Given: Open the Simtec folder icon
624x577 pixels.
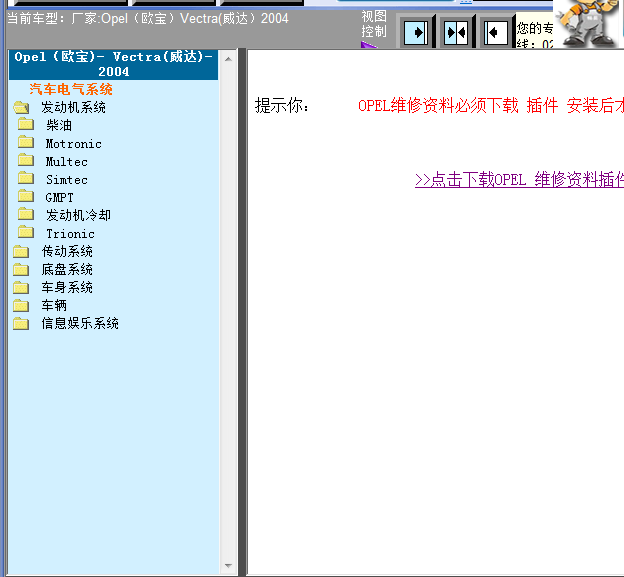Looking at the screenshot, I should (26, 178).
